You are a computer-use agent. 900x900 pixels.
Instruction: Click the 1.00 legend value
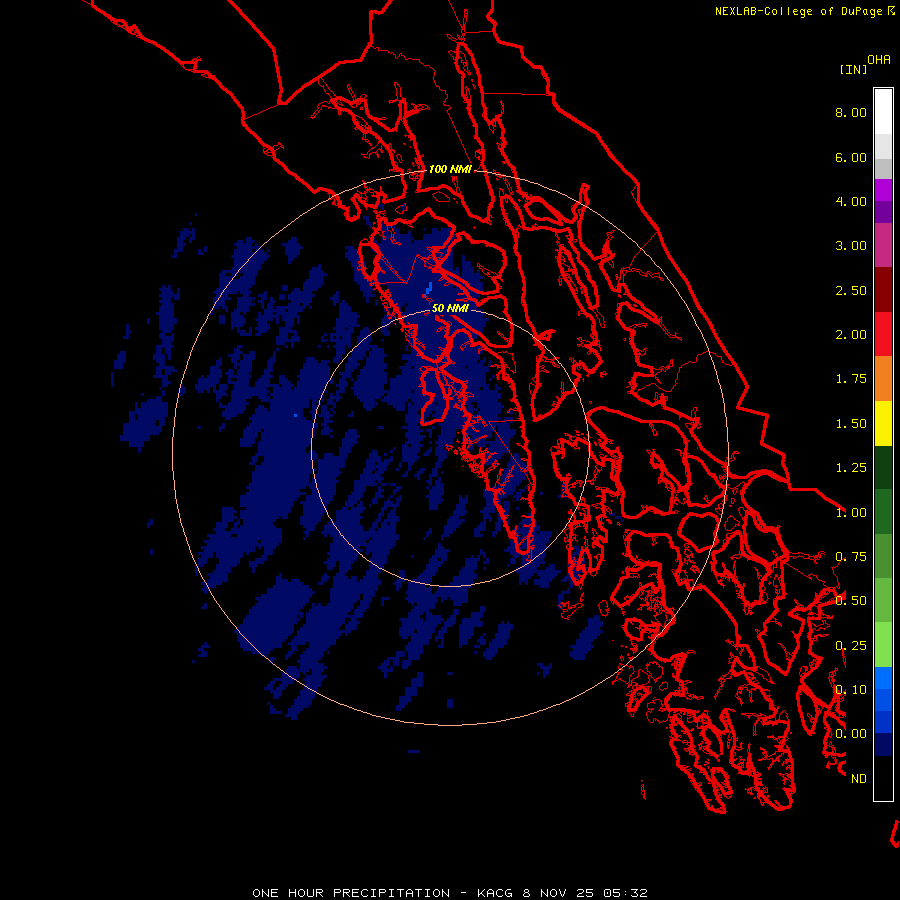pos(851,513)
